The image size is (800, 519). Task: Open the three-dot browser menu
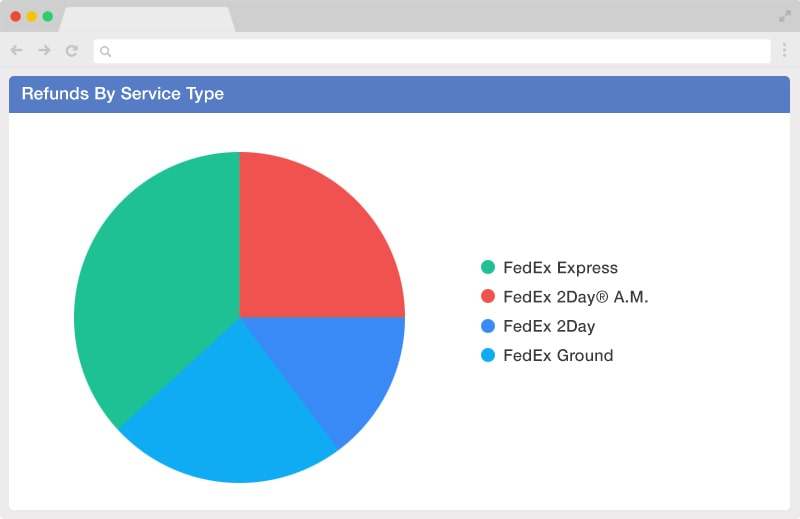[x=784, y=50]
